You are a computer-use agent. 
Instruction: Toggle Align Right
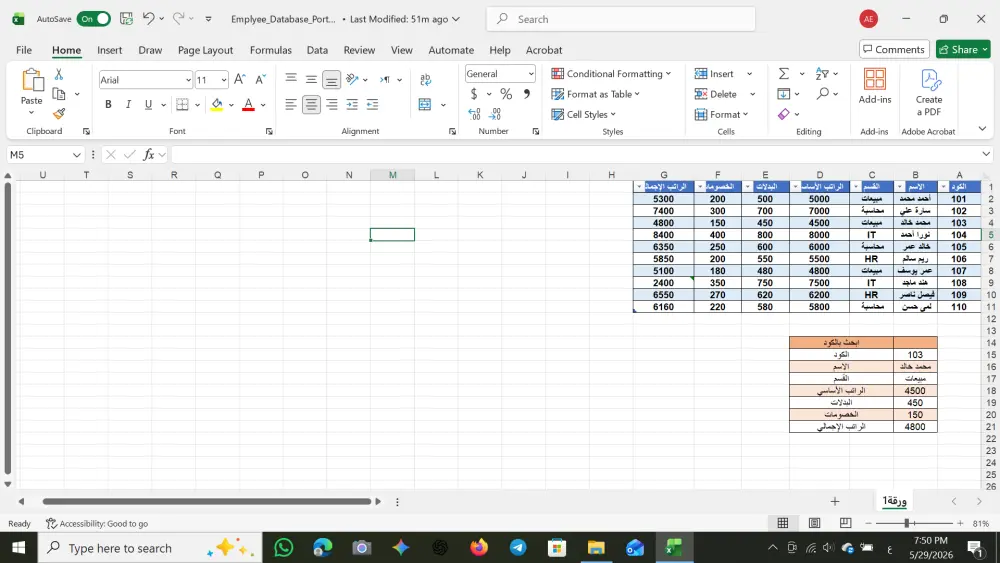click(x=332, y=105)
